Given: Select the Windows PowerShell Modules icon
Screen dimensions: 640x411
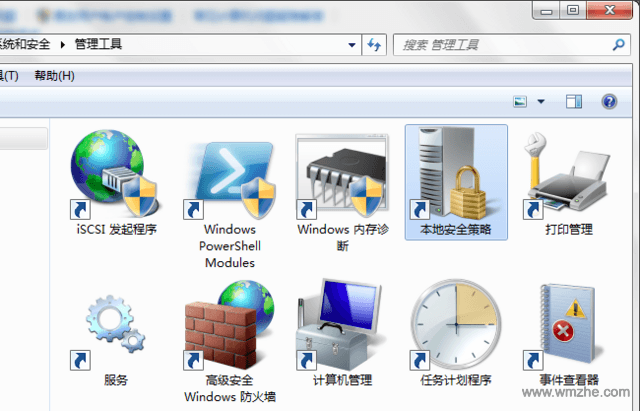Looking at the screenshot, I should [229, 178].
